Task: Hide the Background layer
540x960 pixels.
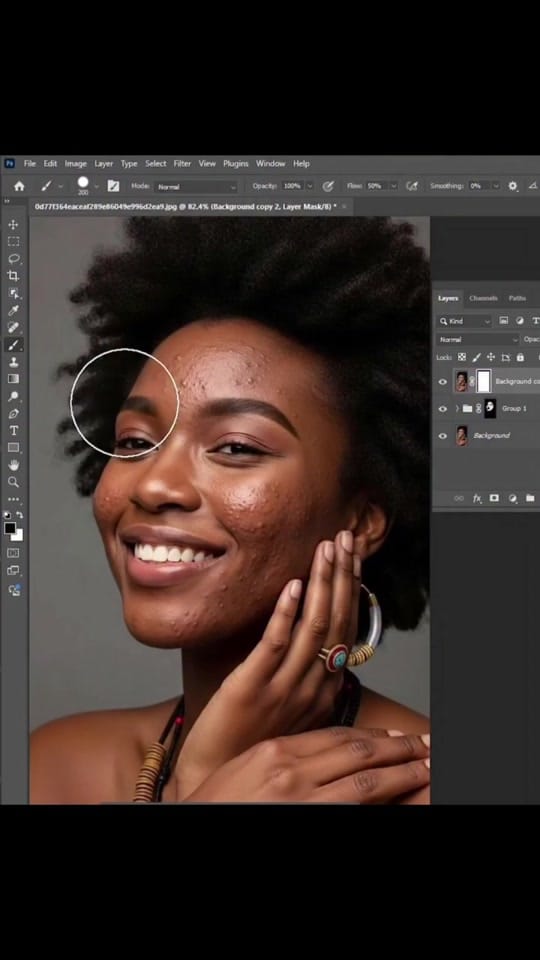Action: 443,436
